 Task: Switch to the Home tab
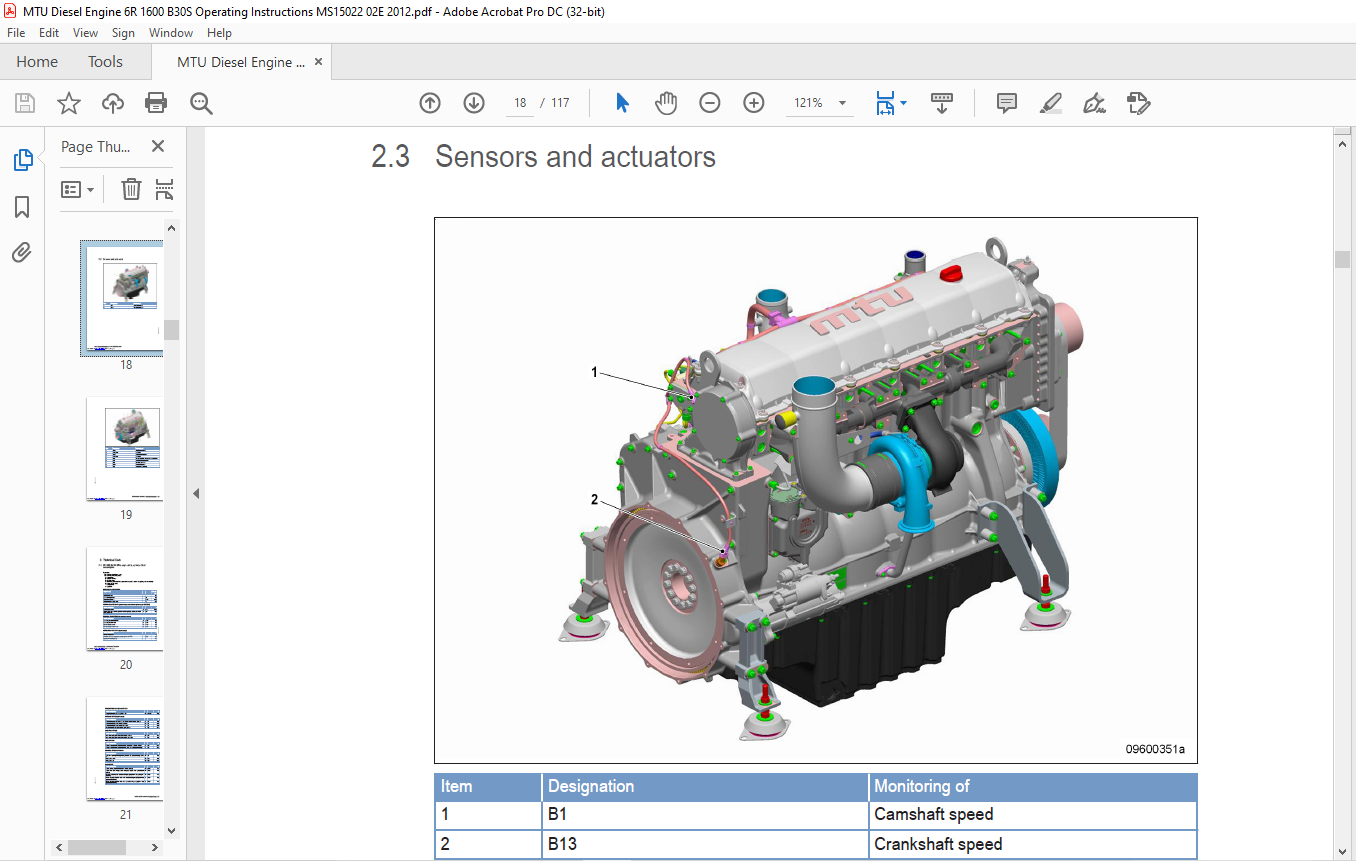point(37,62)
